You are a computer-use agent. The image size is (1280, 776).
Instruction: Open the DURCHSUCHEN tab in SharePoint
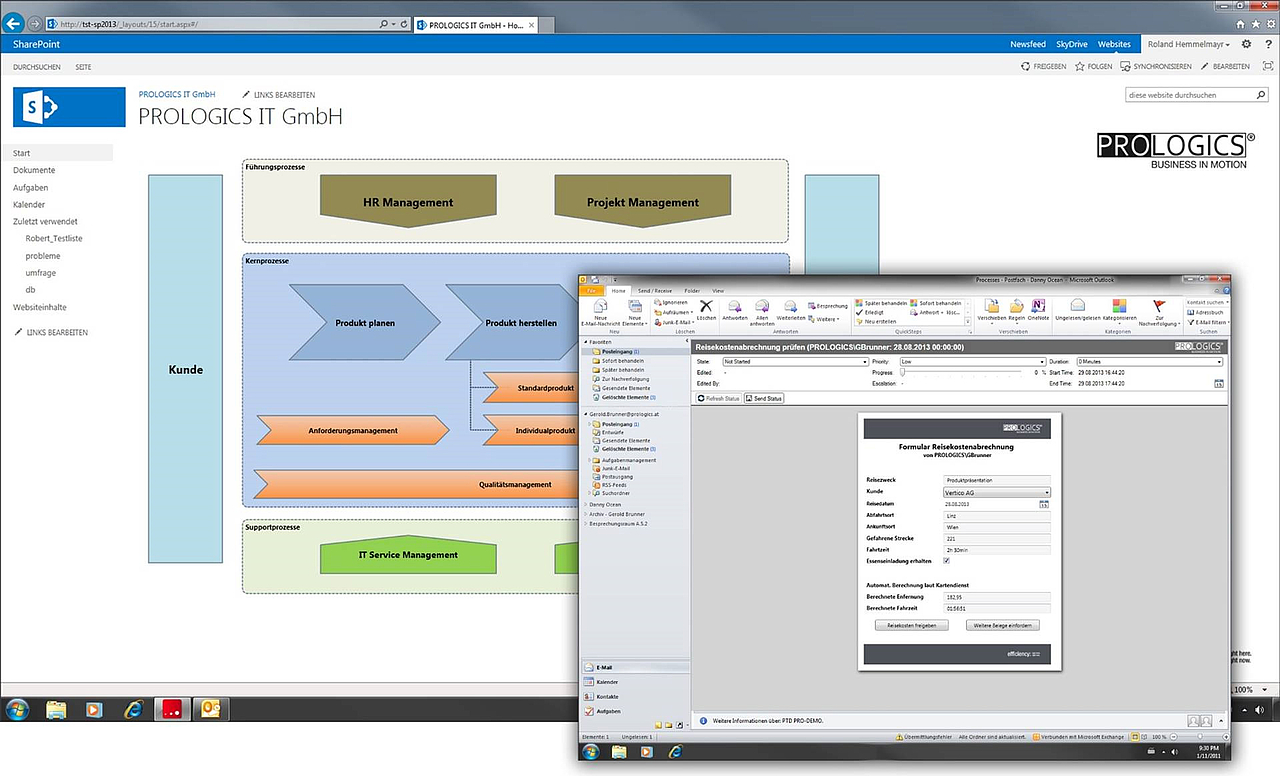[37, 67]
